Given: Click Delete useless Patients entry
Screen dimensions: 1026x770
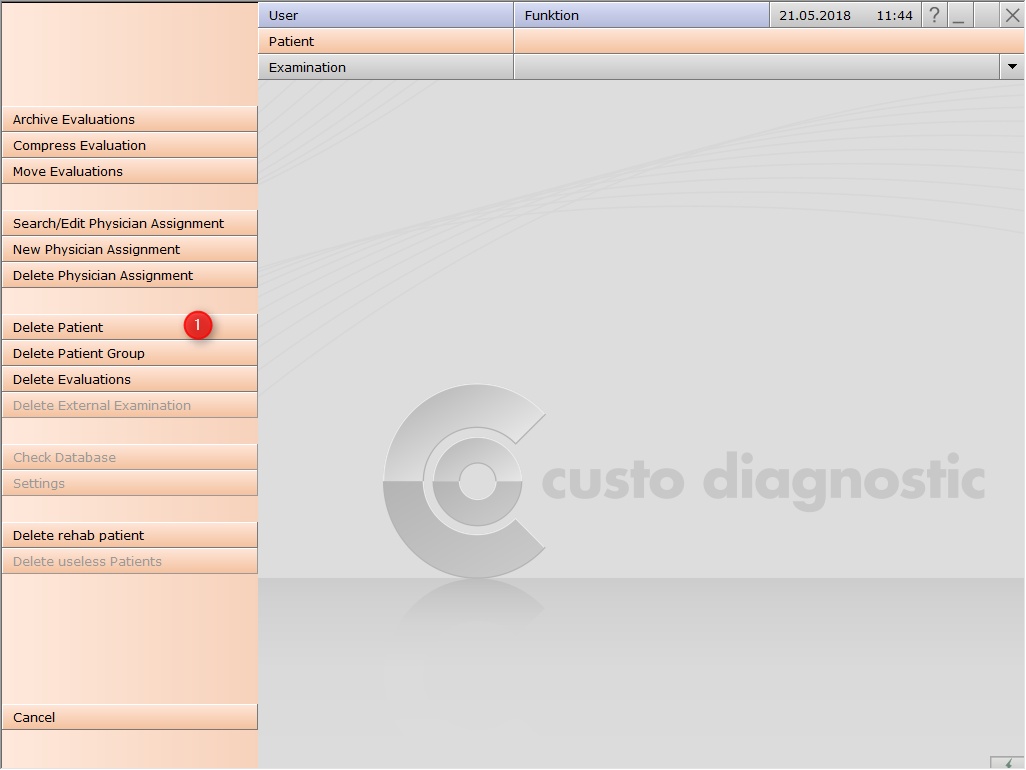Looking at the screenshot, I should (130, 561).
